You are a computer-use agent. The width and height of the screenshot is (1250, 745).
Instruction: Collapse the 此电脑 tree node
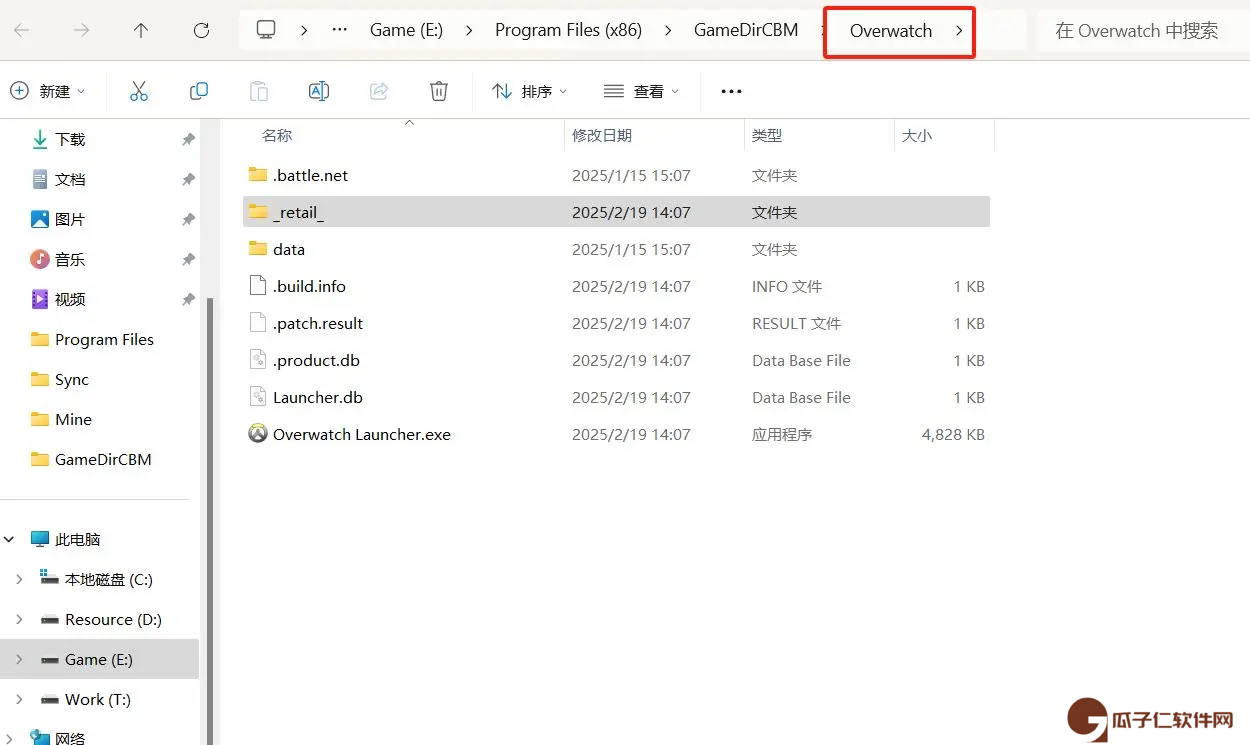(10, 539)
